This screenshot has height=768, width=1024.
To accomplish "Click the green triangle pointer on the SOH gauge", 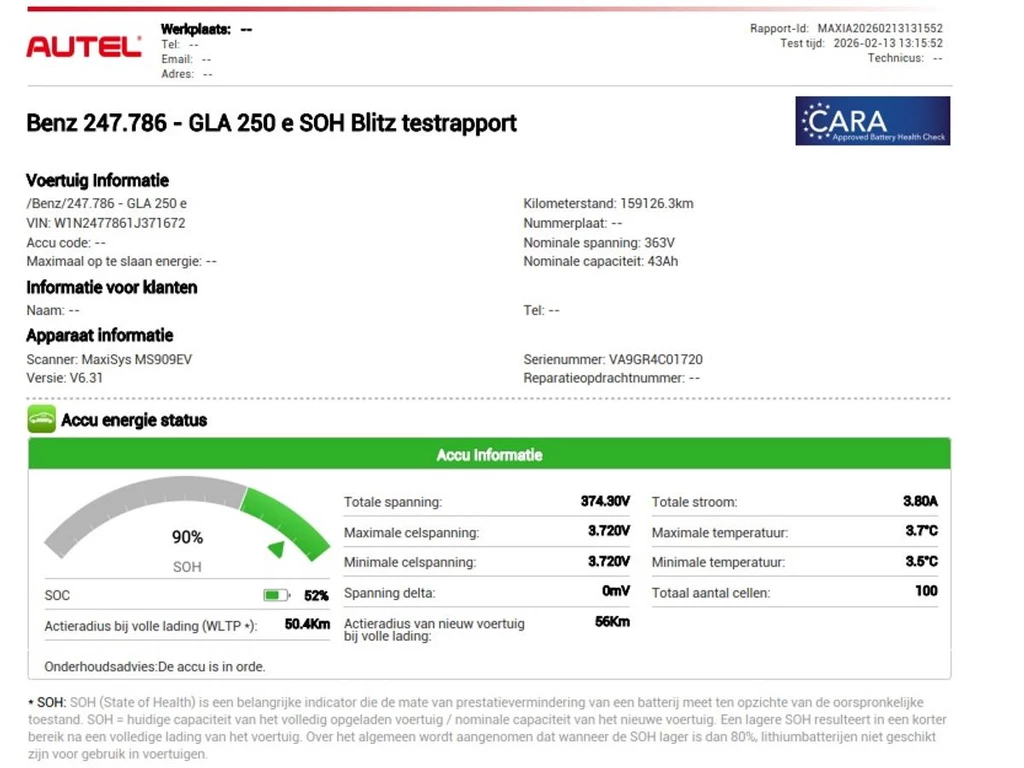I will point(275,549).
